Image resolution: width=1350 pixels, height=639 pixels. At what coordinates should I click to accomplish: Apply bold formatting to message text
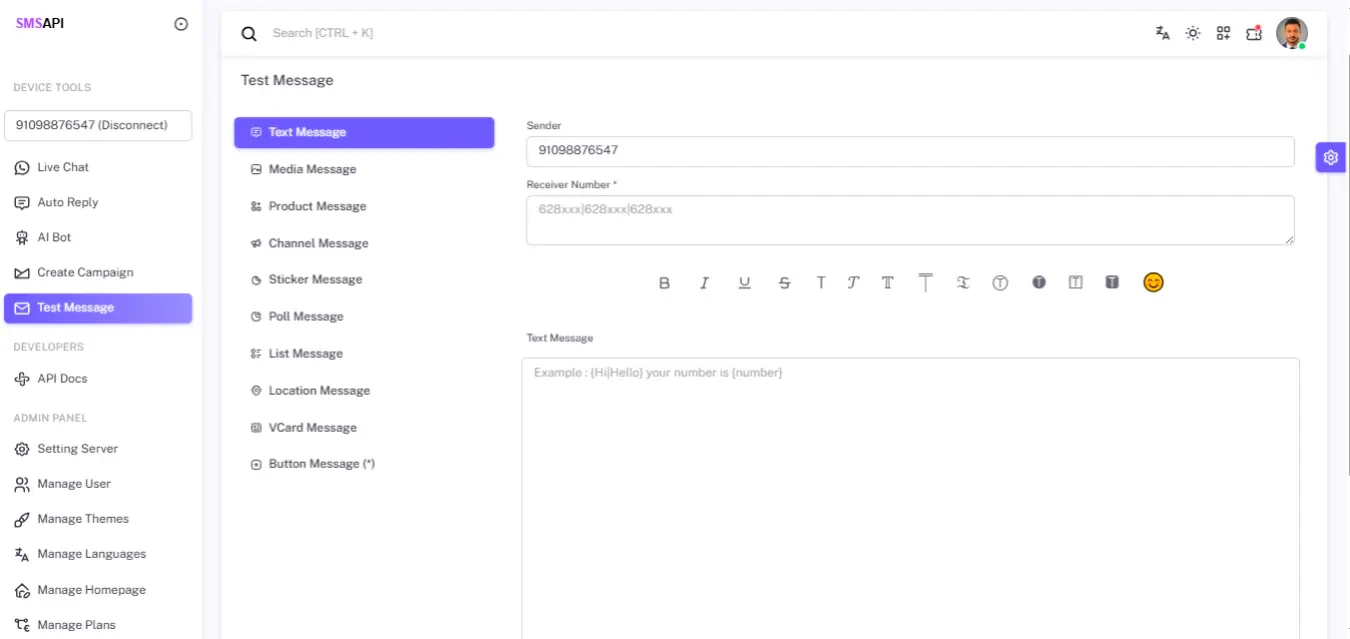pos(664,283)
